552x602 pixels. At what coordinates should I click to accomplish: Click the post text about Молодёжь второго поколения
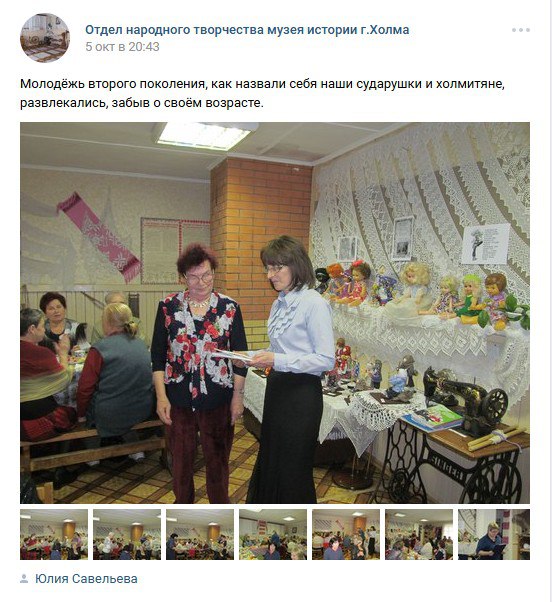[262, 93]
